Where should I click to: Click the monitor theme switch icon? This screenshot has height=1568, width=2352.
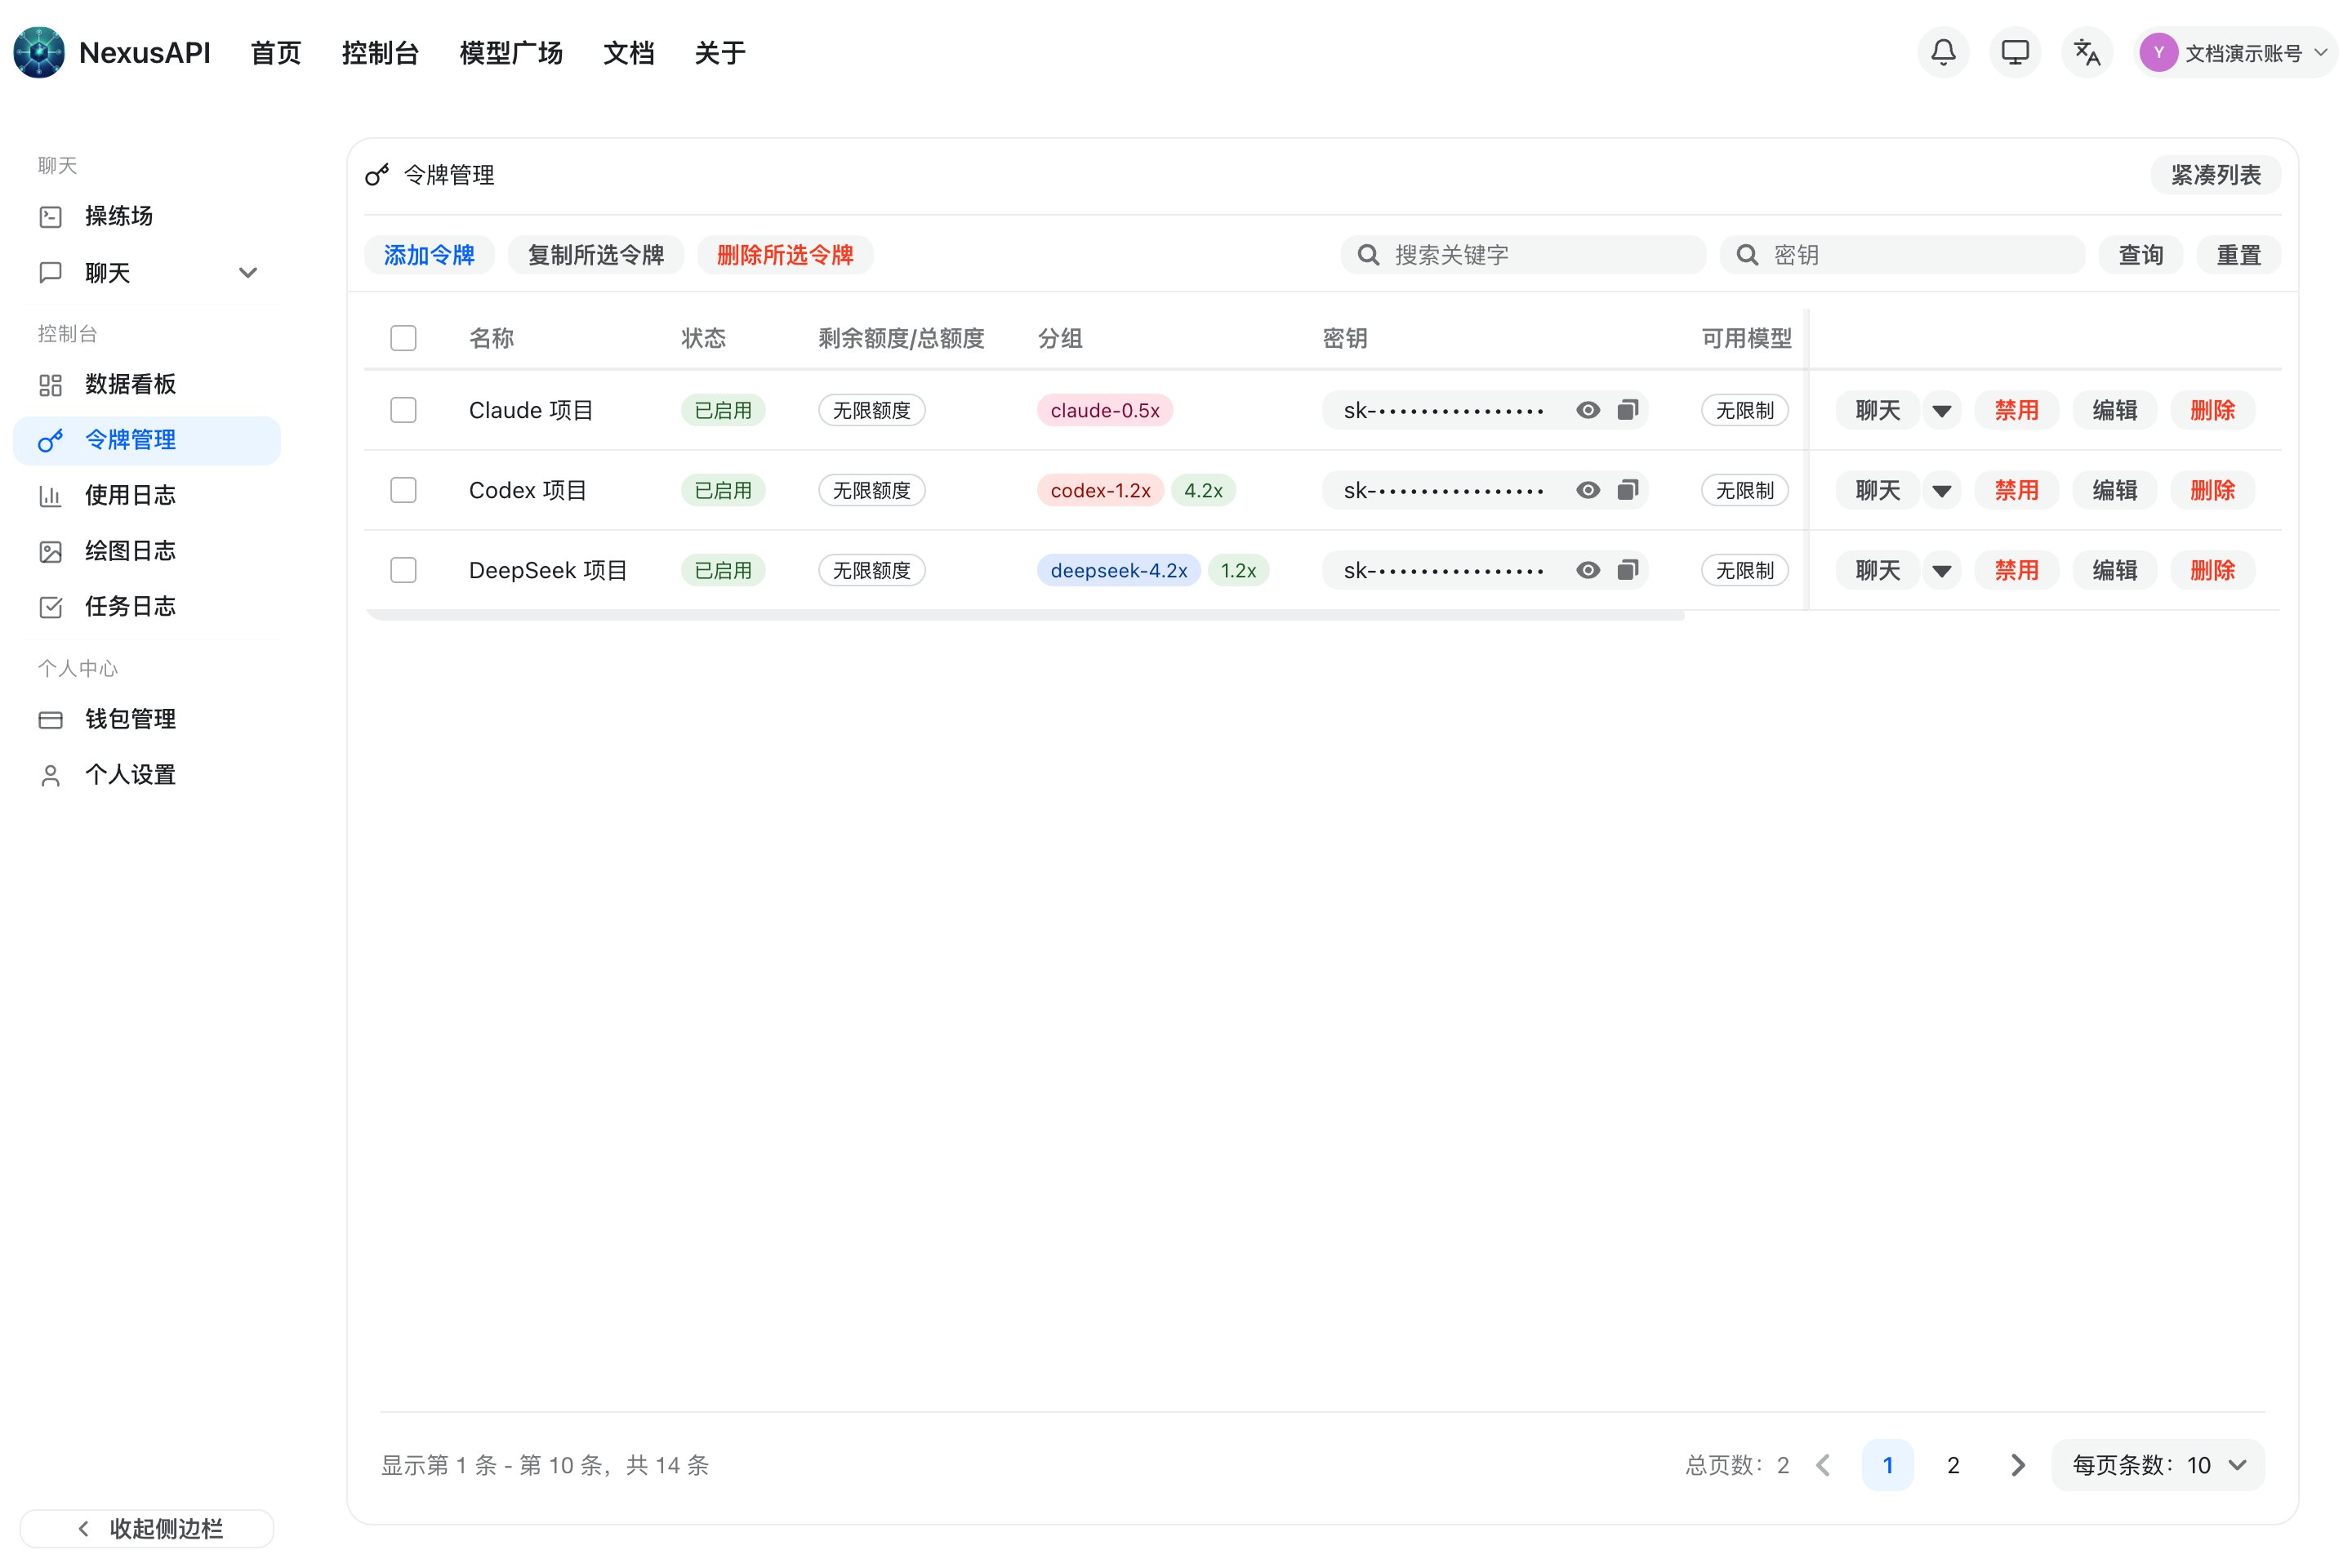2015,52
